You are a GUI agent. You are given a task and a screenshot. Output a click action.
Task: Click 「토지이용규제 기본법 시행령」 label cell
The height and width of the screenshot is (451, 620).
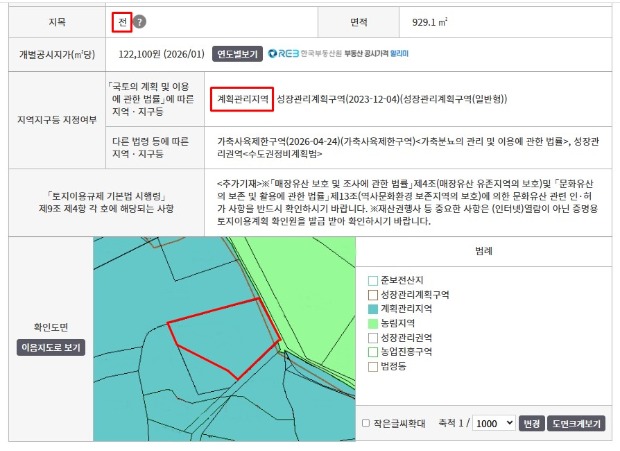[x=106, y=202]
